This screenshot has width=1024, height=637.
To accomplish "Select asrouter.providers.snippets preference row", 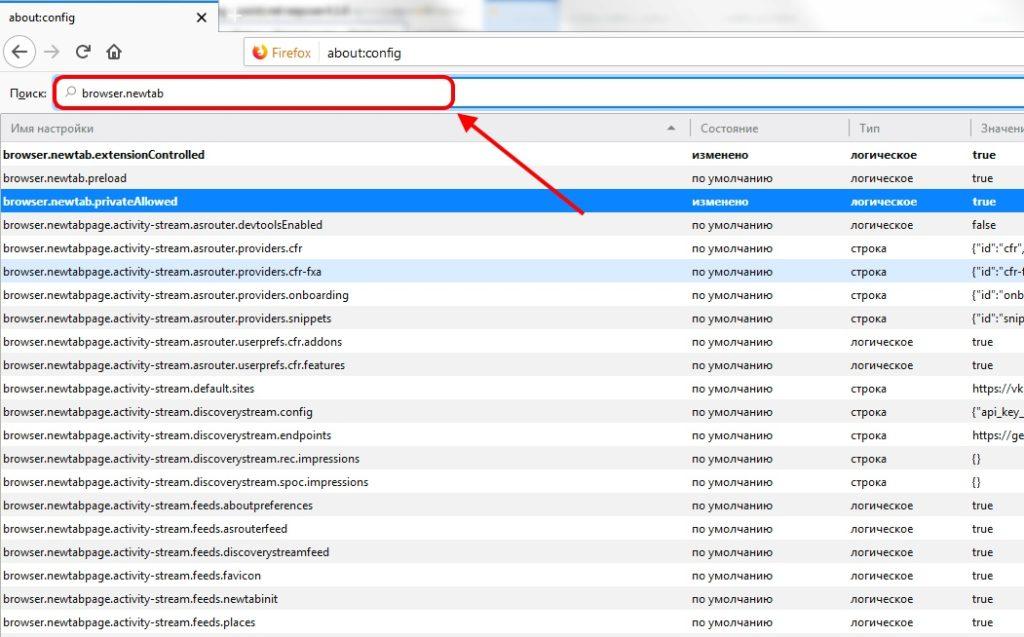I will click(512, 318).
